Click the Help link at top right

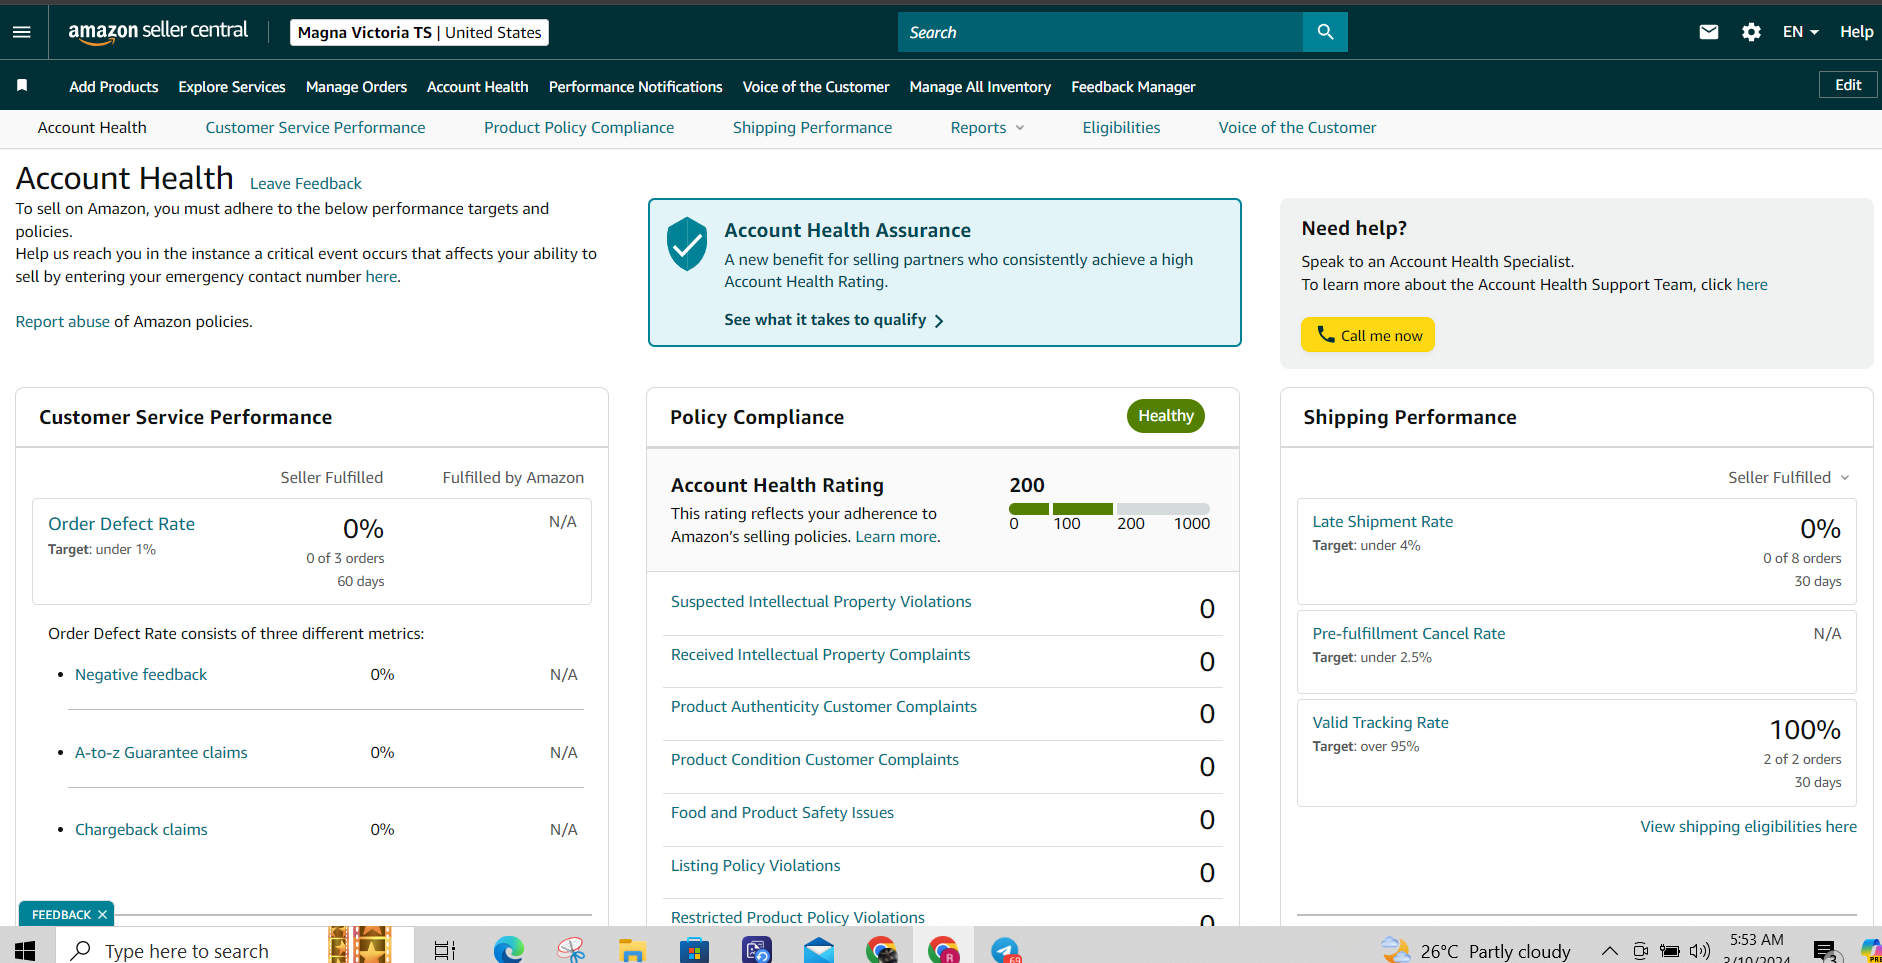[1856, 32]
